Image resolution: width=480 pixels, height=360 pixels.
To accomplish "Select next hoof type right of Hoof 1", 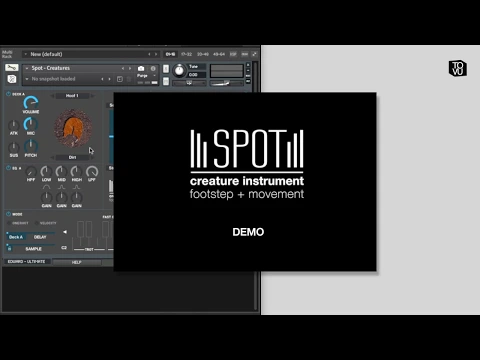I will pos(92,96).
